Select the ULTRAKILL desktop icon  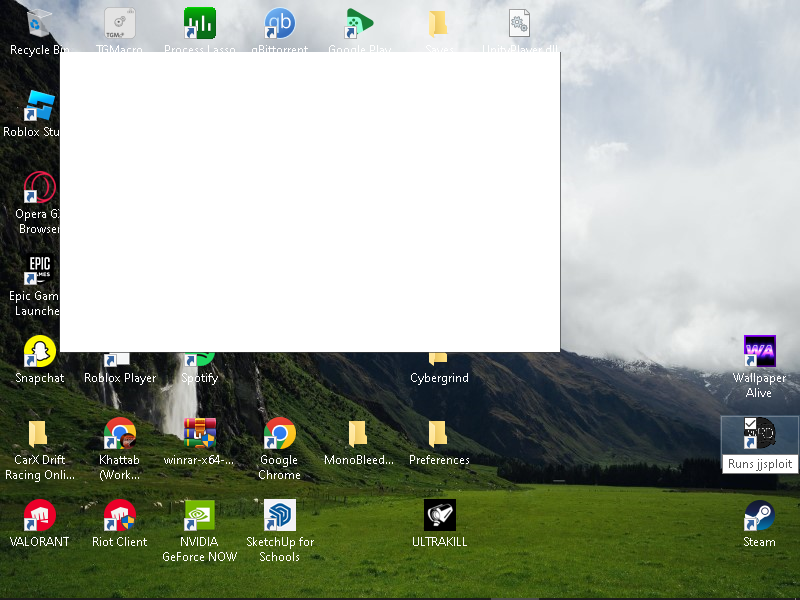(439, 515)
